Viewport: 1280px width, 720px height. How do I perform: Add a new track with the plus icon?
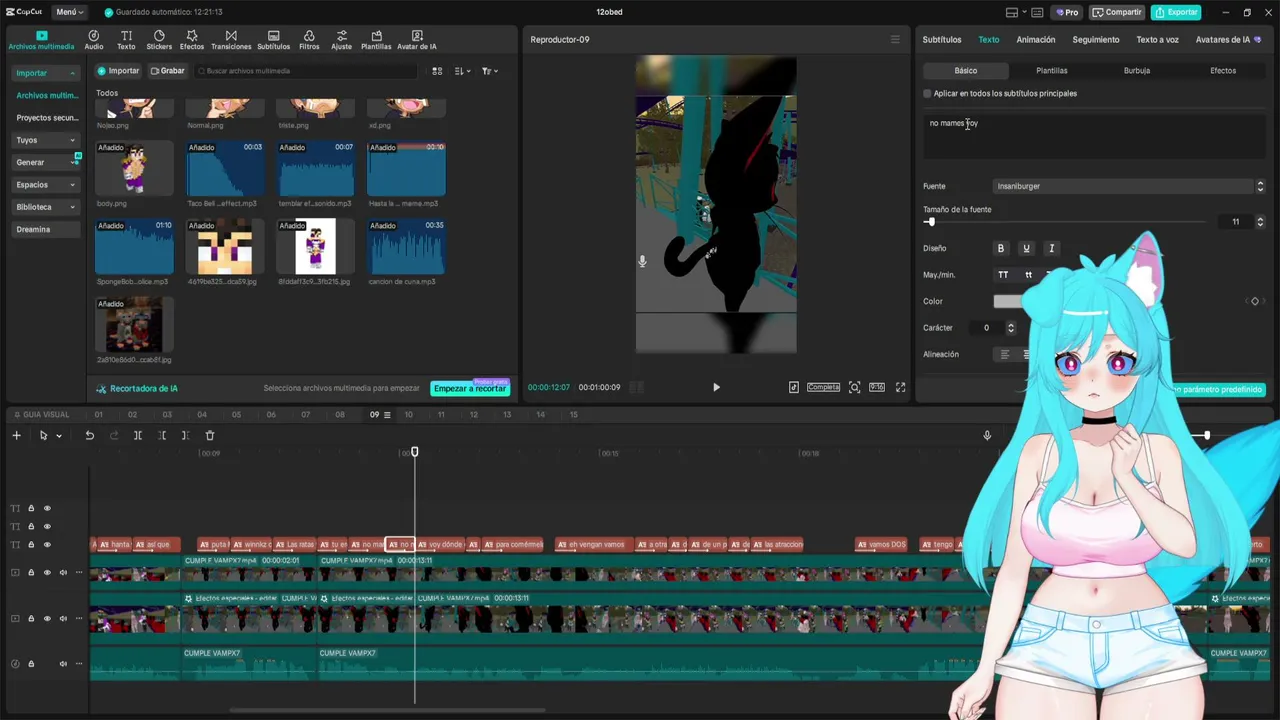point(16,435)
